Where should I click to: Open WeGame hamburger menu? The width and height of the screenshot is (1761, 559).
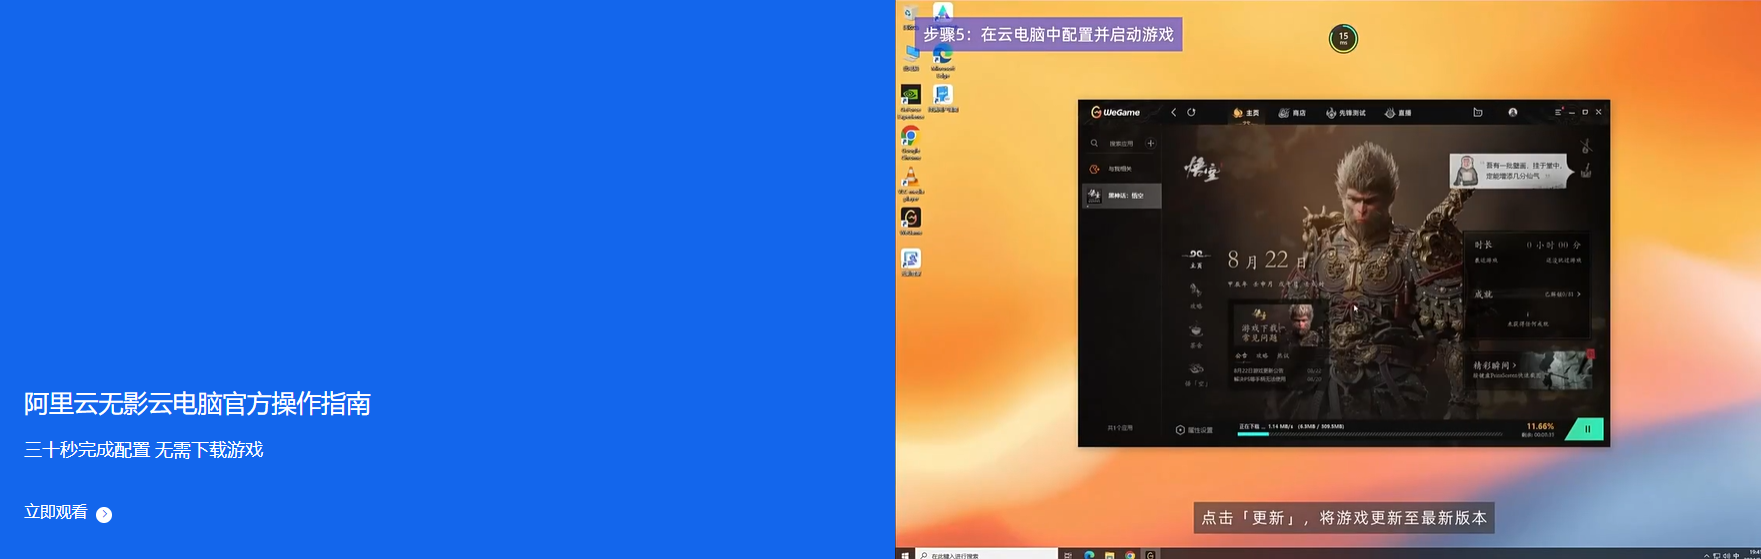click(1558, 112)
